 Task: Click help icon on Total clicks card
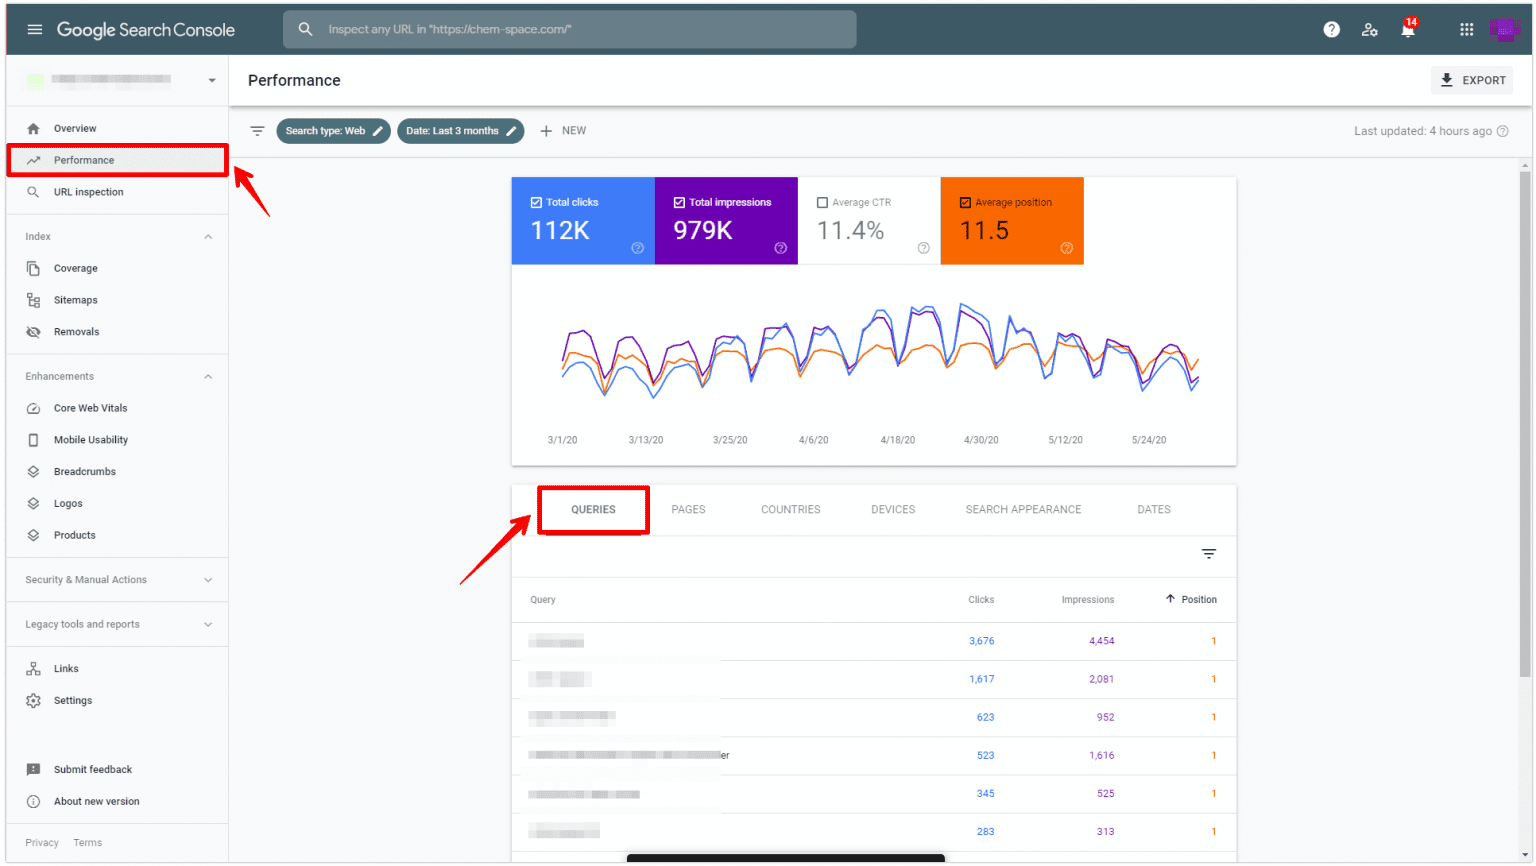[x=637, y=248]
